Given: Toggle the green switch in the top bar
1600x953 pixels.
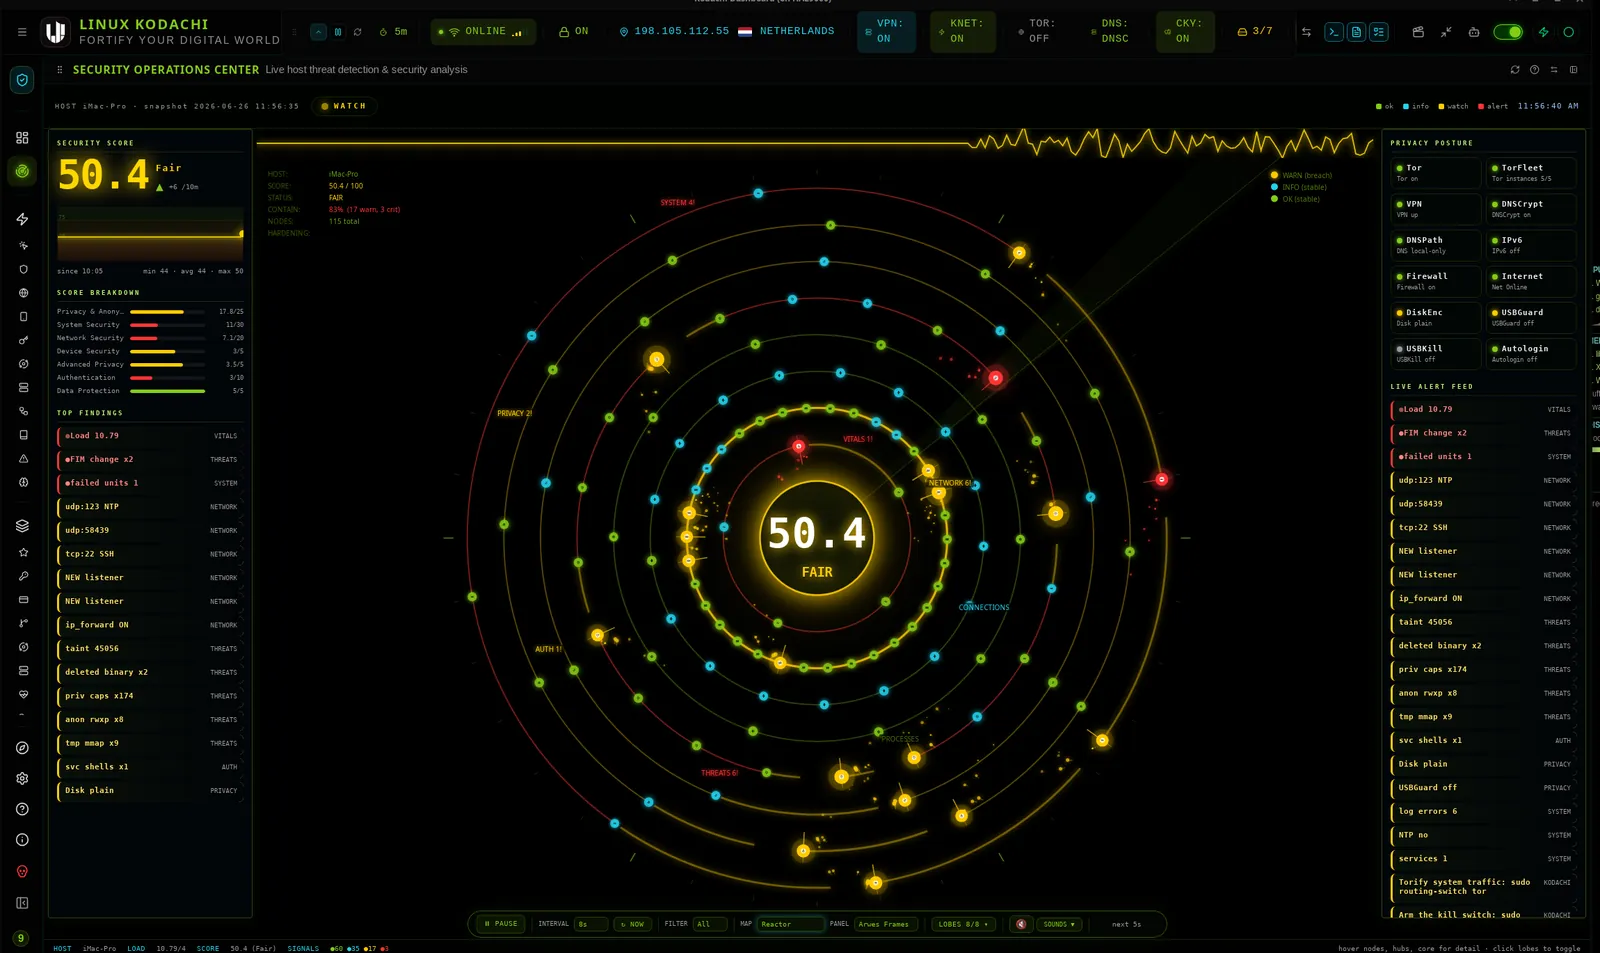Looking at the screenshot, I should [x=1508, y=32].
